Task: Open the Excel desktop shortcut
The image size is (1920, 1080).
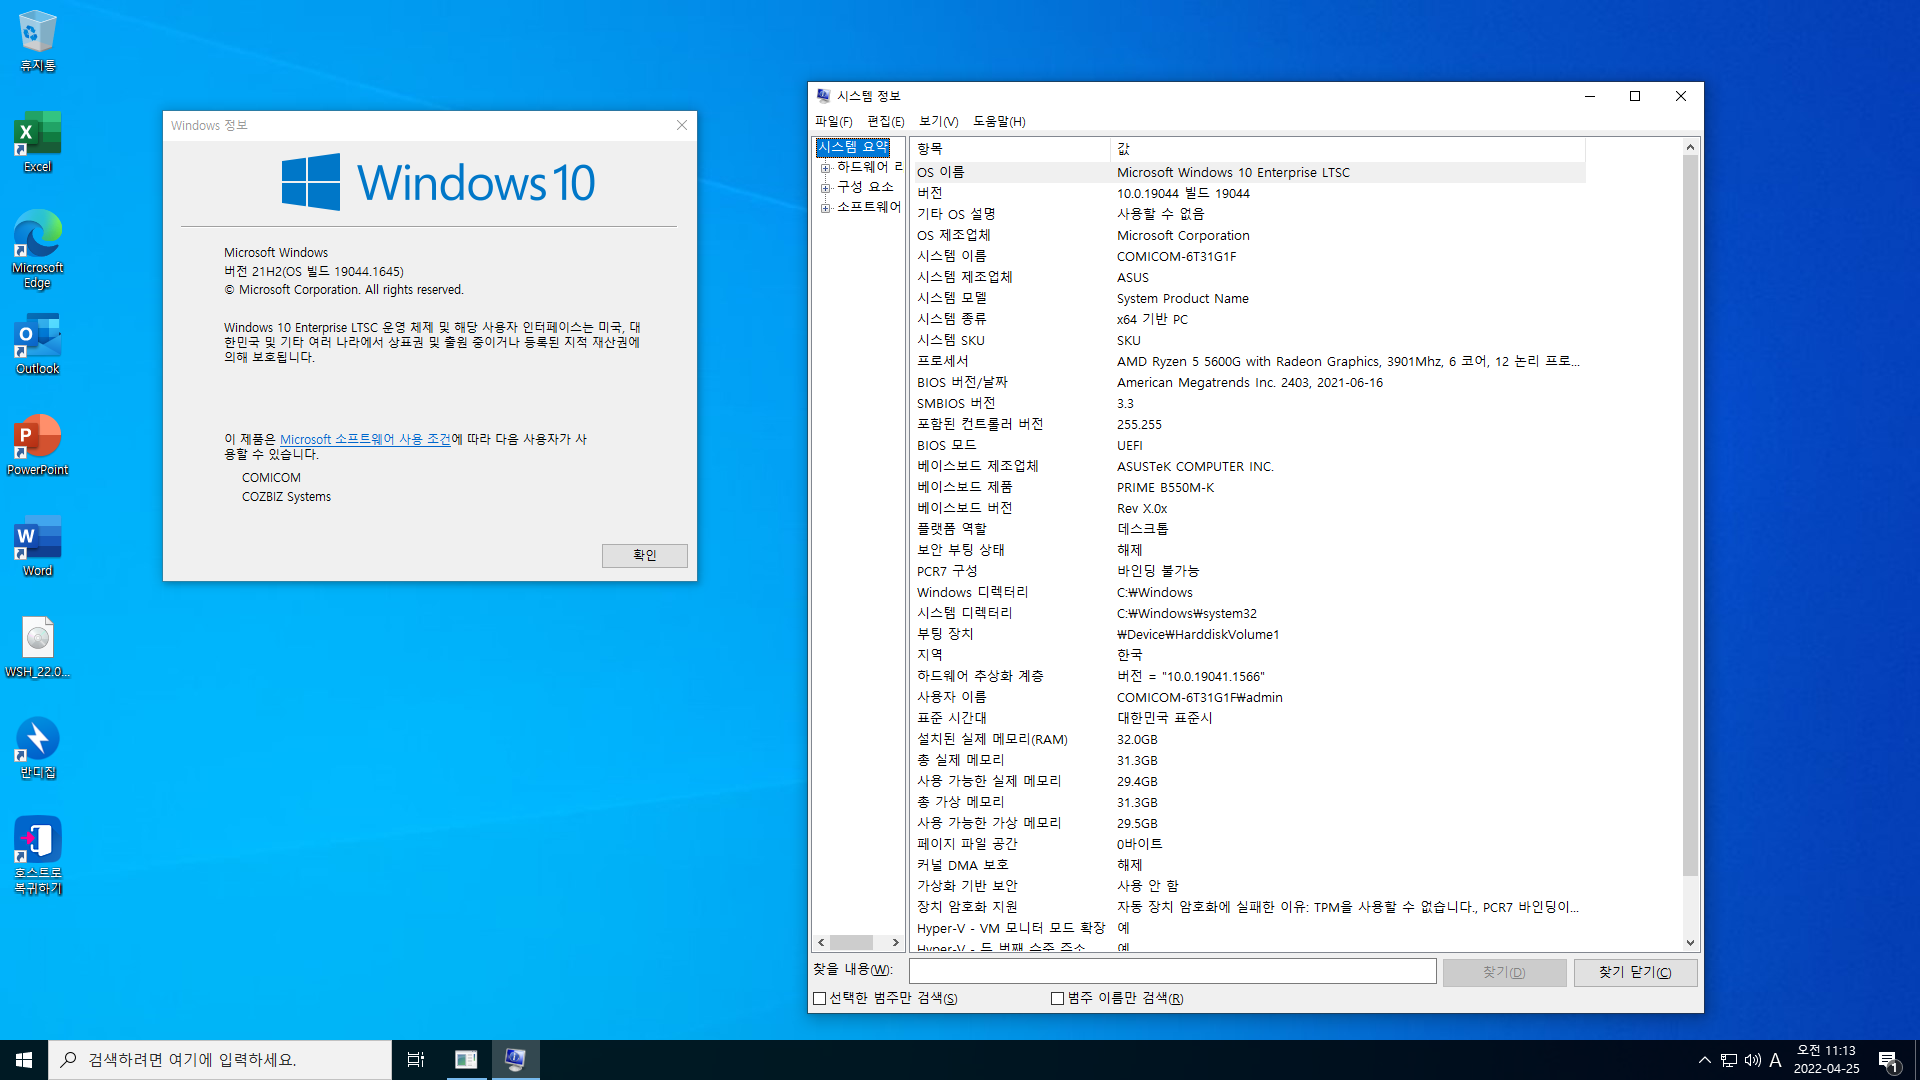Action: coord(38,142)
